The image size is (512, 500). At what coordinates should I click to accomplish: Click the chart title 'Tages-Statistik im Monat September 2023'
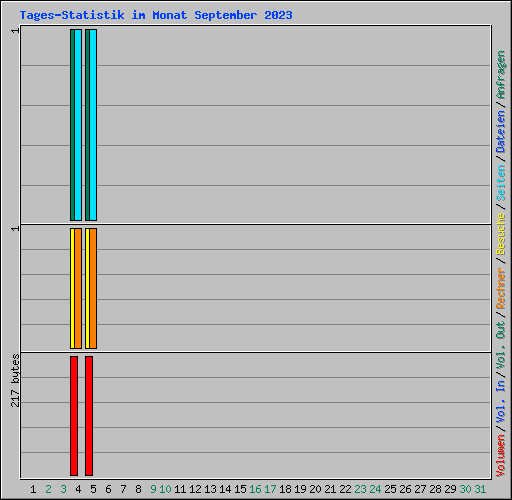click(156, 15)
